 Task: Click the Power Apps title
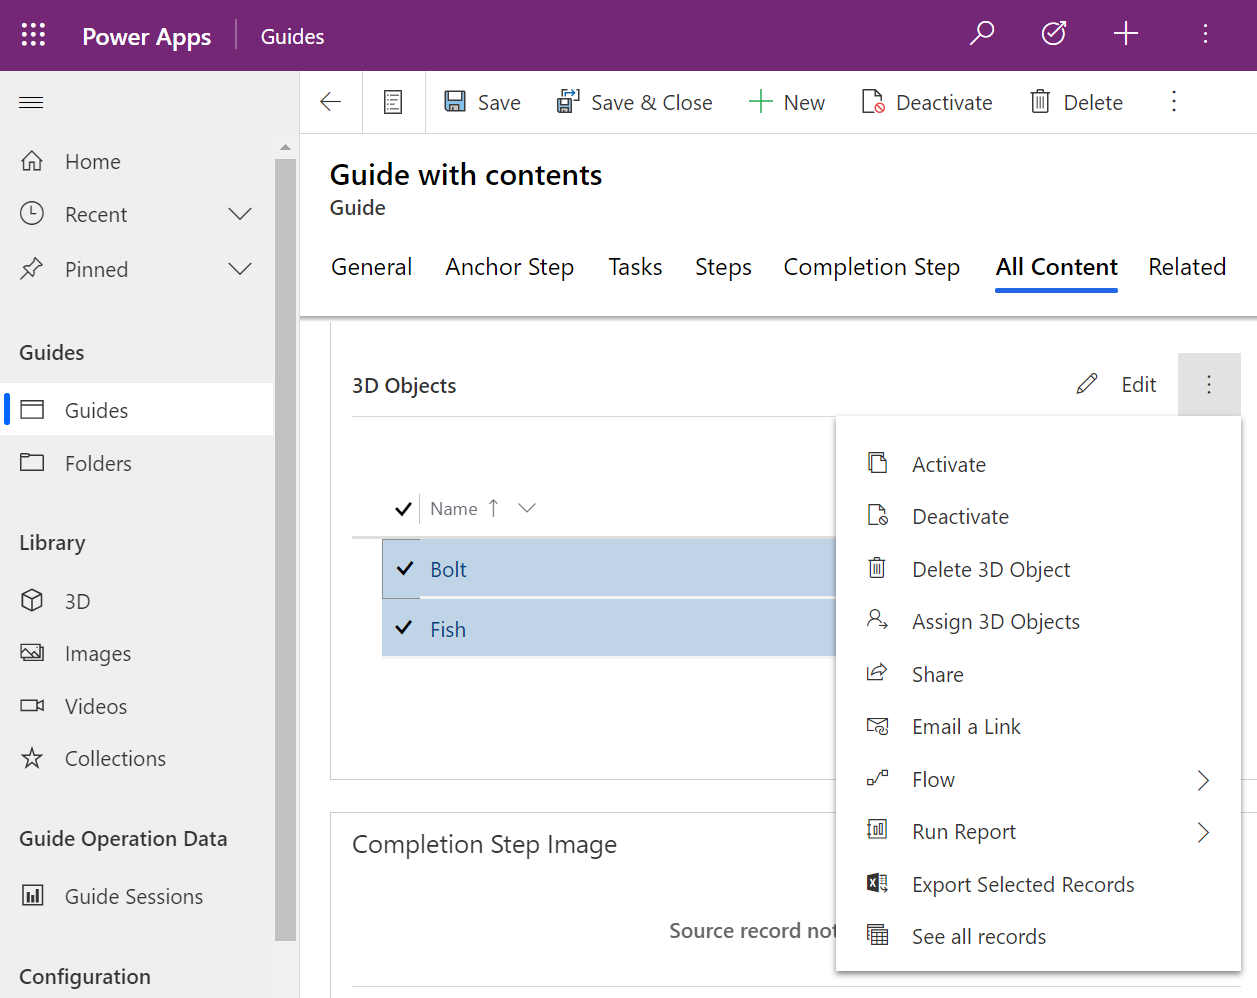pyautogui.click(x=146, y=36)
